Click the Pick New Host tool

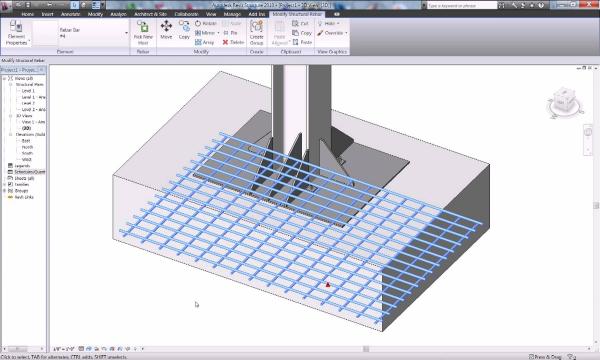tap(143, 33)
